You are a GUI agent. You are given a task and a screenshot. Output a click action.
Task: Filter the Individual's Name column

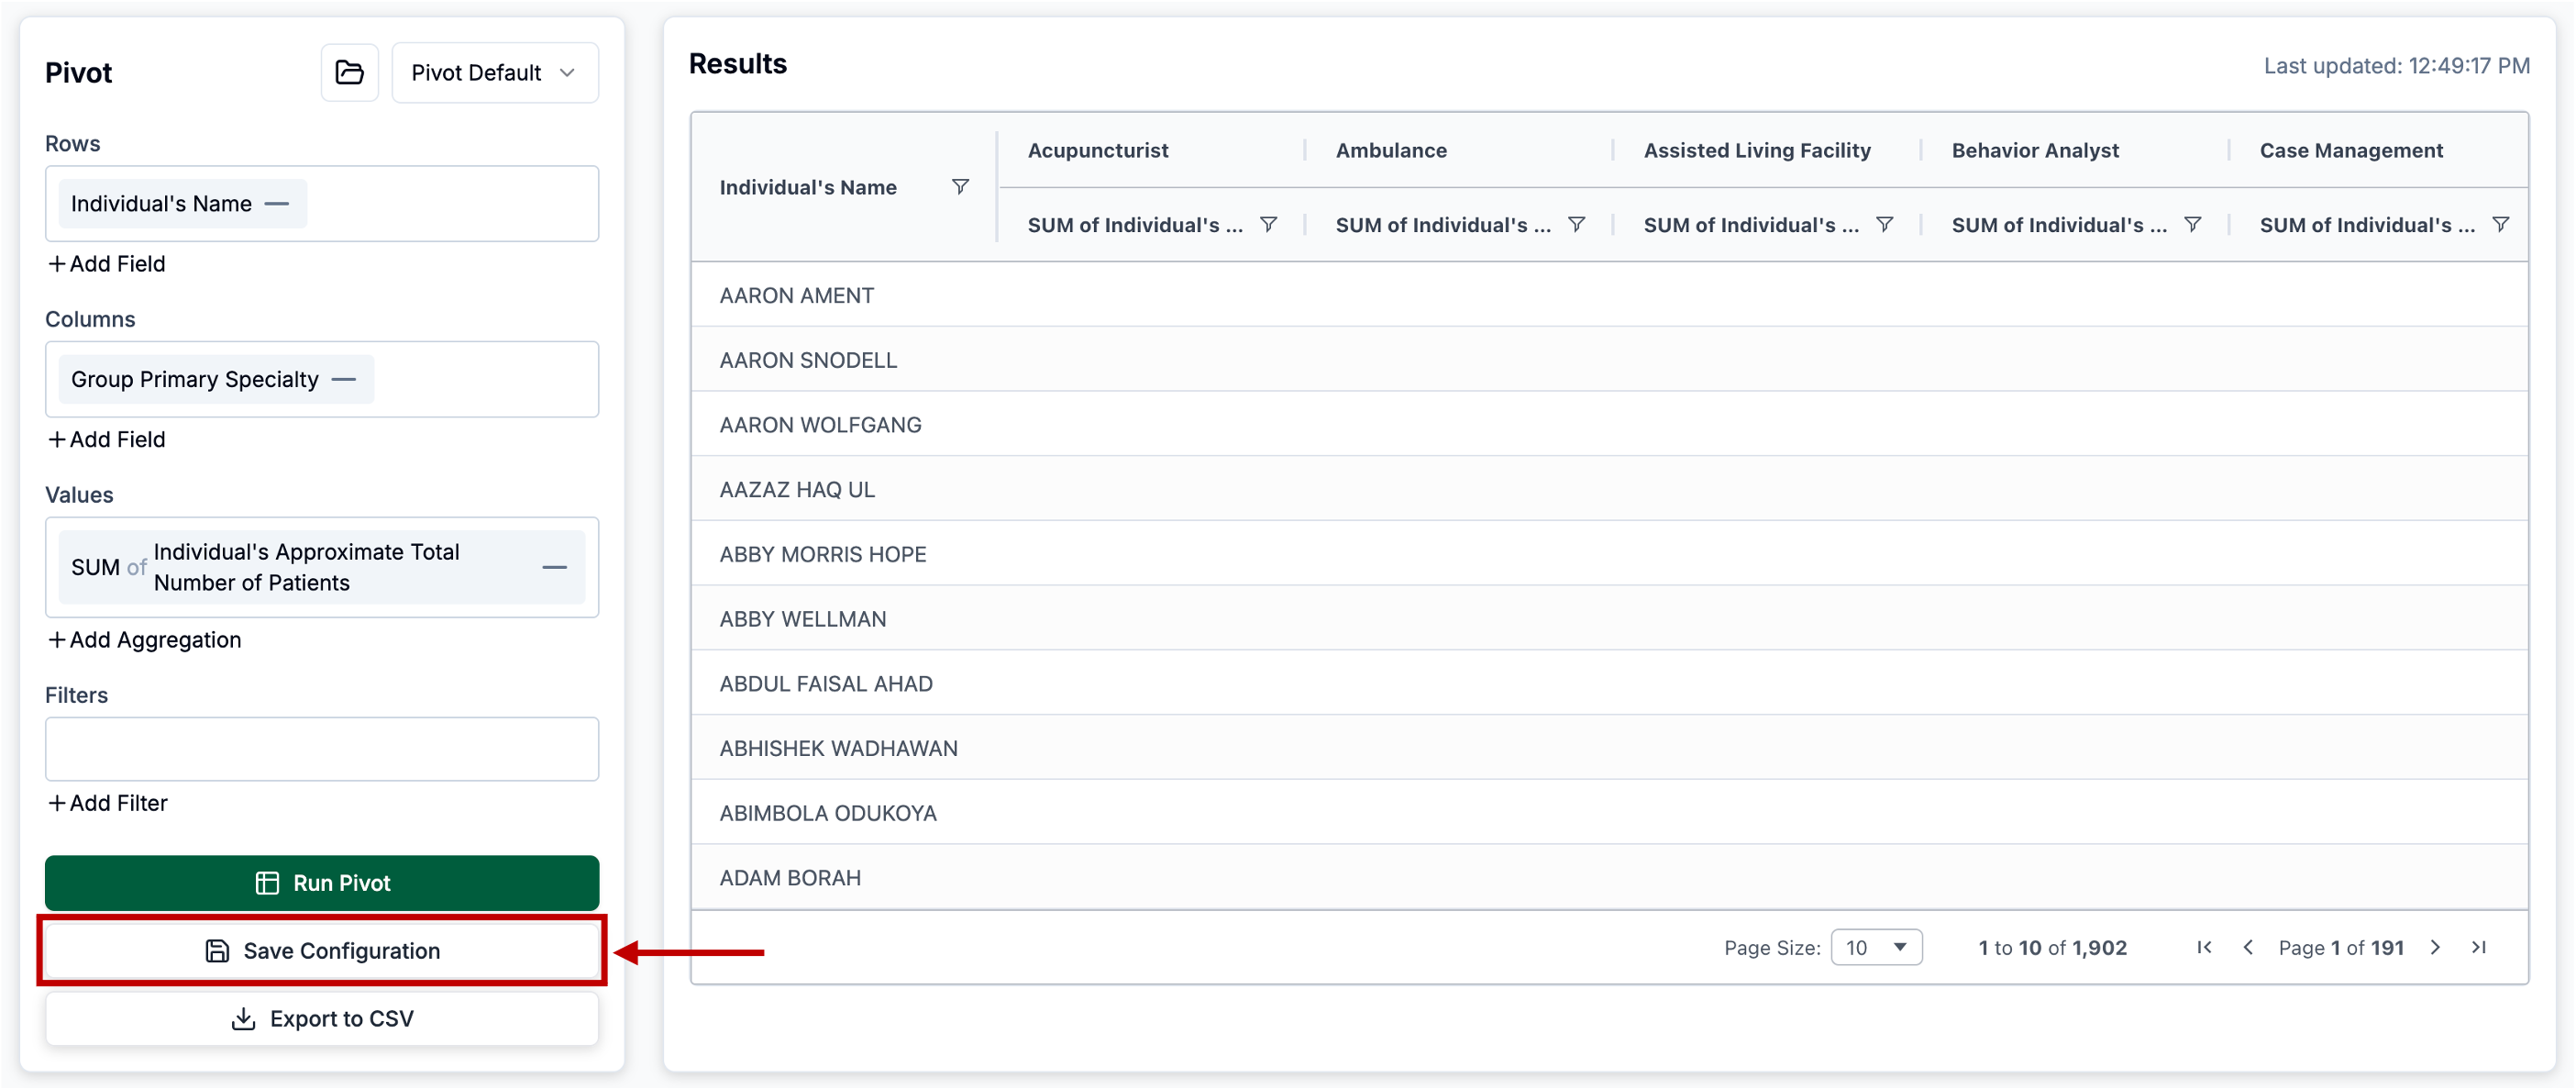pos(960,187)
